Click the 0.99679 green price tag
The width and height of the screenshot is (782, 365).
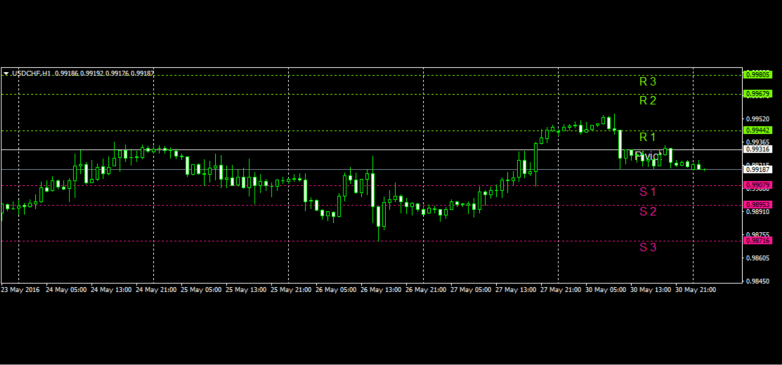click(758, 94)
